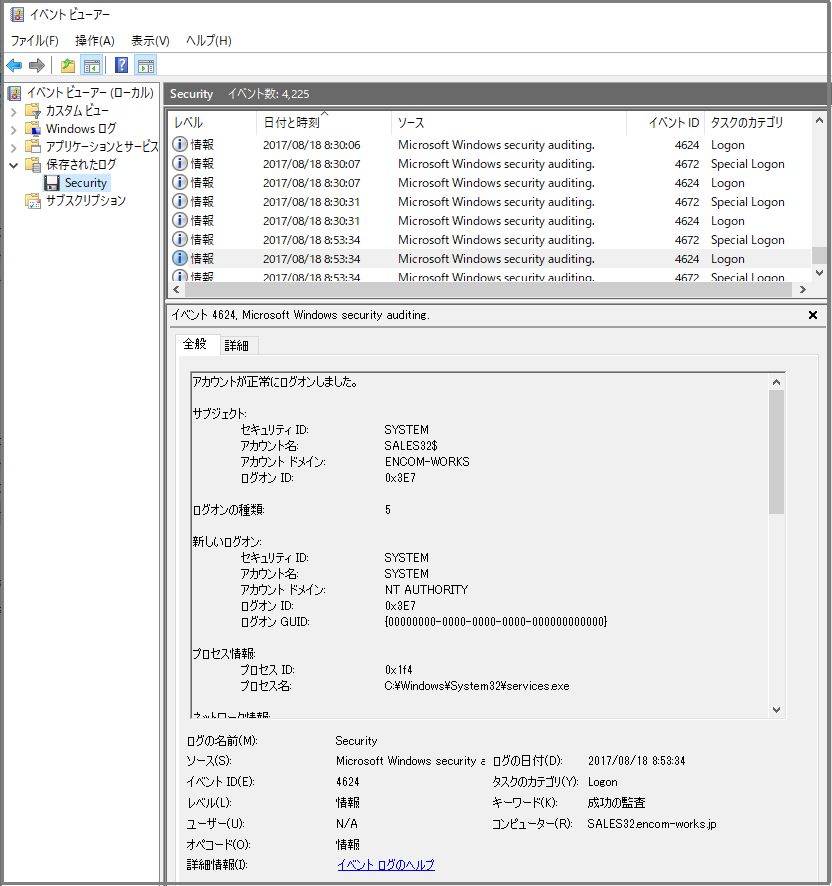The image size is (832, 886).
Task: Click the event description vertical scrollbar thumb
Action: coord(777,452)
